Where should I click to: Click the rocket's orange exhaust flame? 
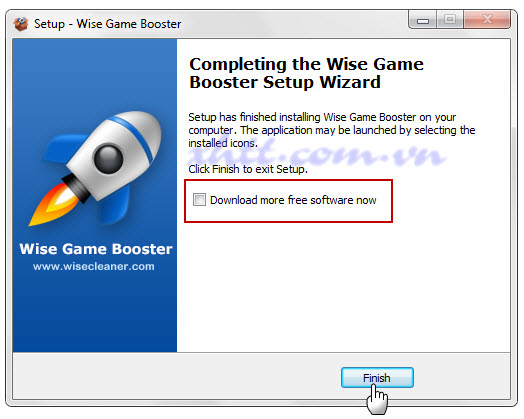pos(53,204)
